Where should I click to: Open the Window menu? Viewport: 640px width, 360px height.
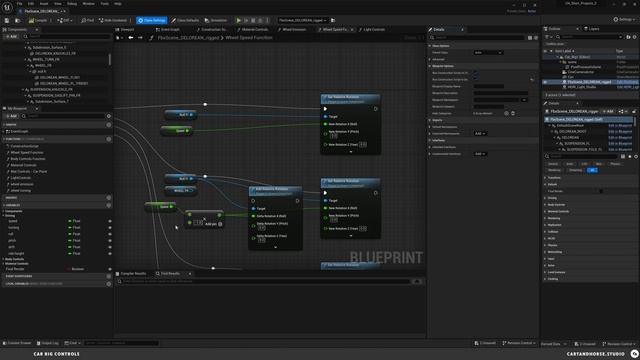click(89, 4)
